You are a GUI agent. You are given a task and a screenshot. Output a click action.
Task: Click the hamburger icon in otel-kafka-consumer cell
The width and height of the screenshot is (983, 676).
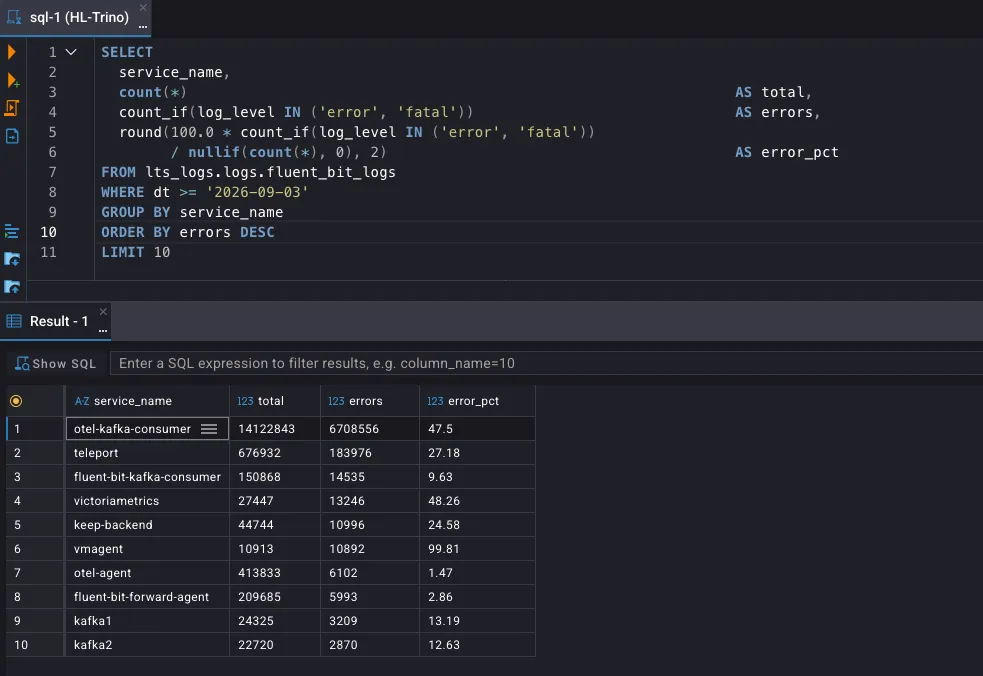[x=209, y=429]
